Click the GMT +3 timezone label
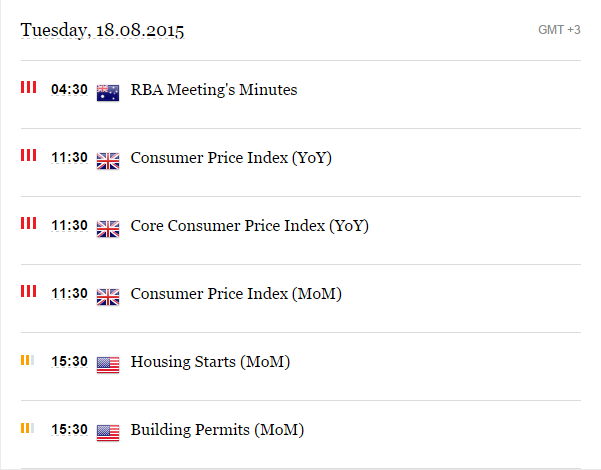The height and width of the screenshot is (470, 601). point(559,30)
